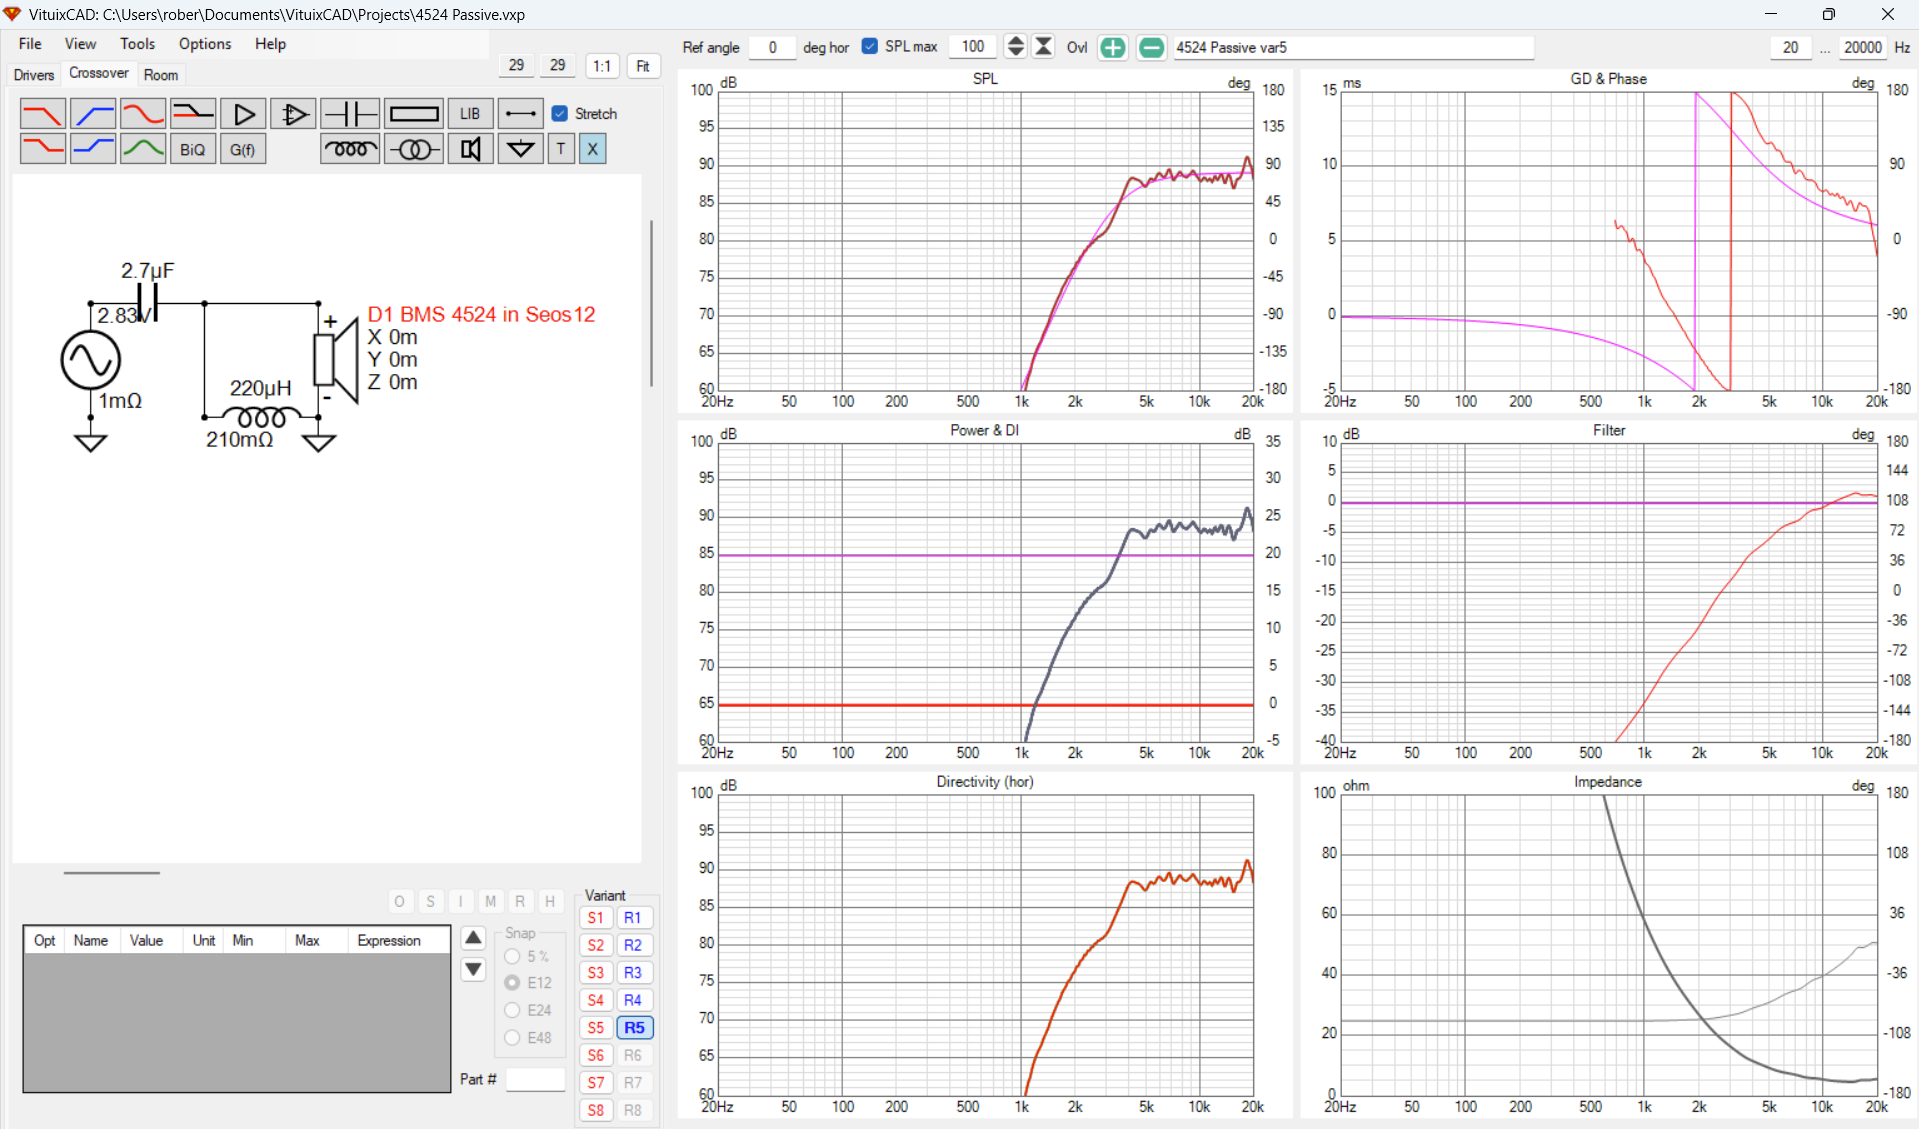This screenshot has width=1919, height=1129.
Task: Disable the SPL max checkbox
Action: pos(870,47)
